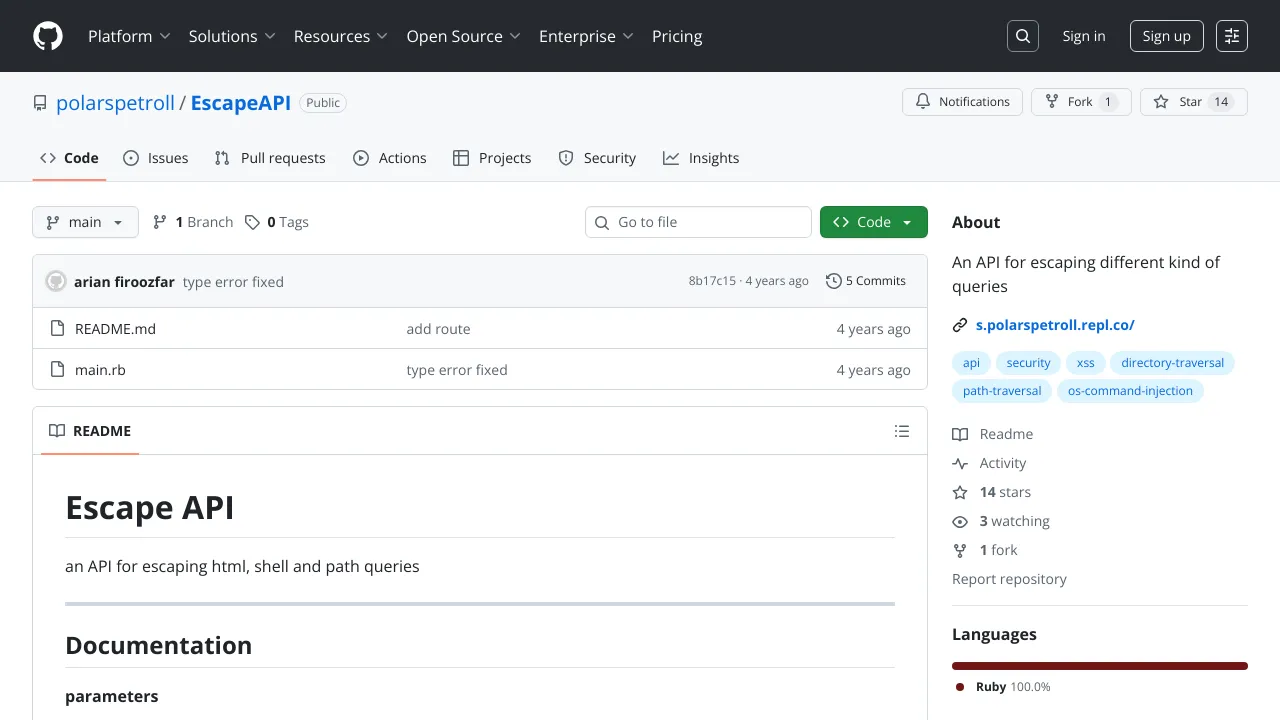Open the latest commit message link

coord(233,282)
